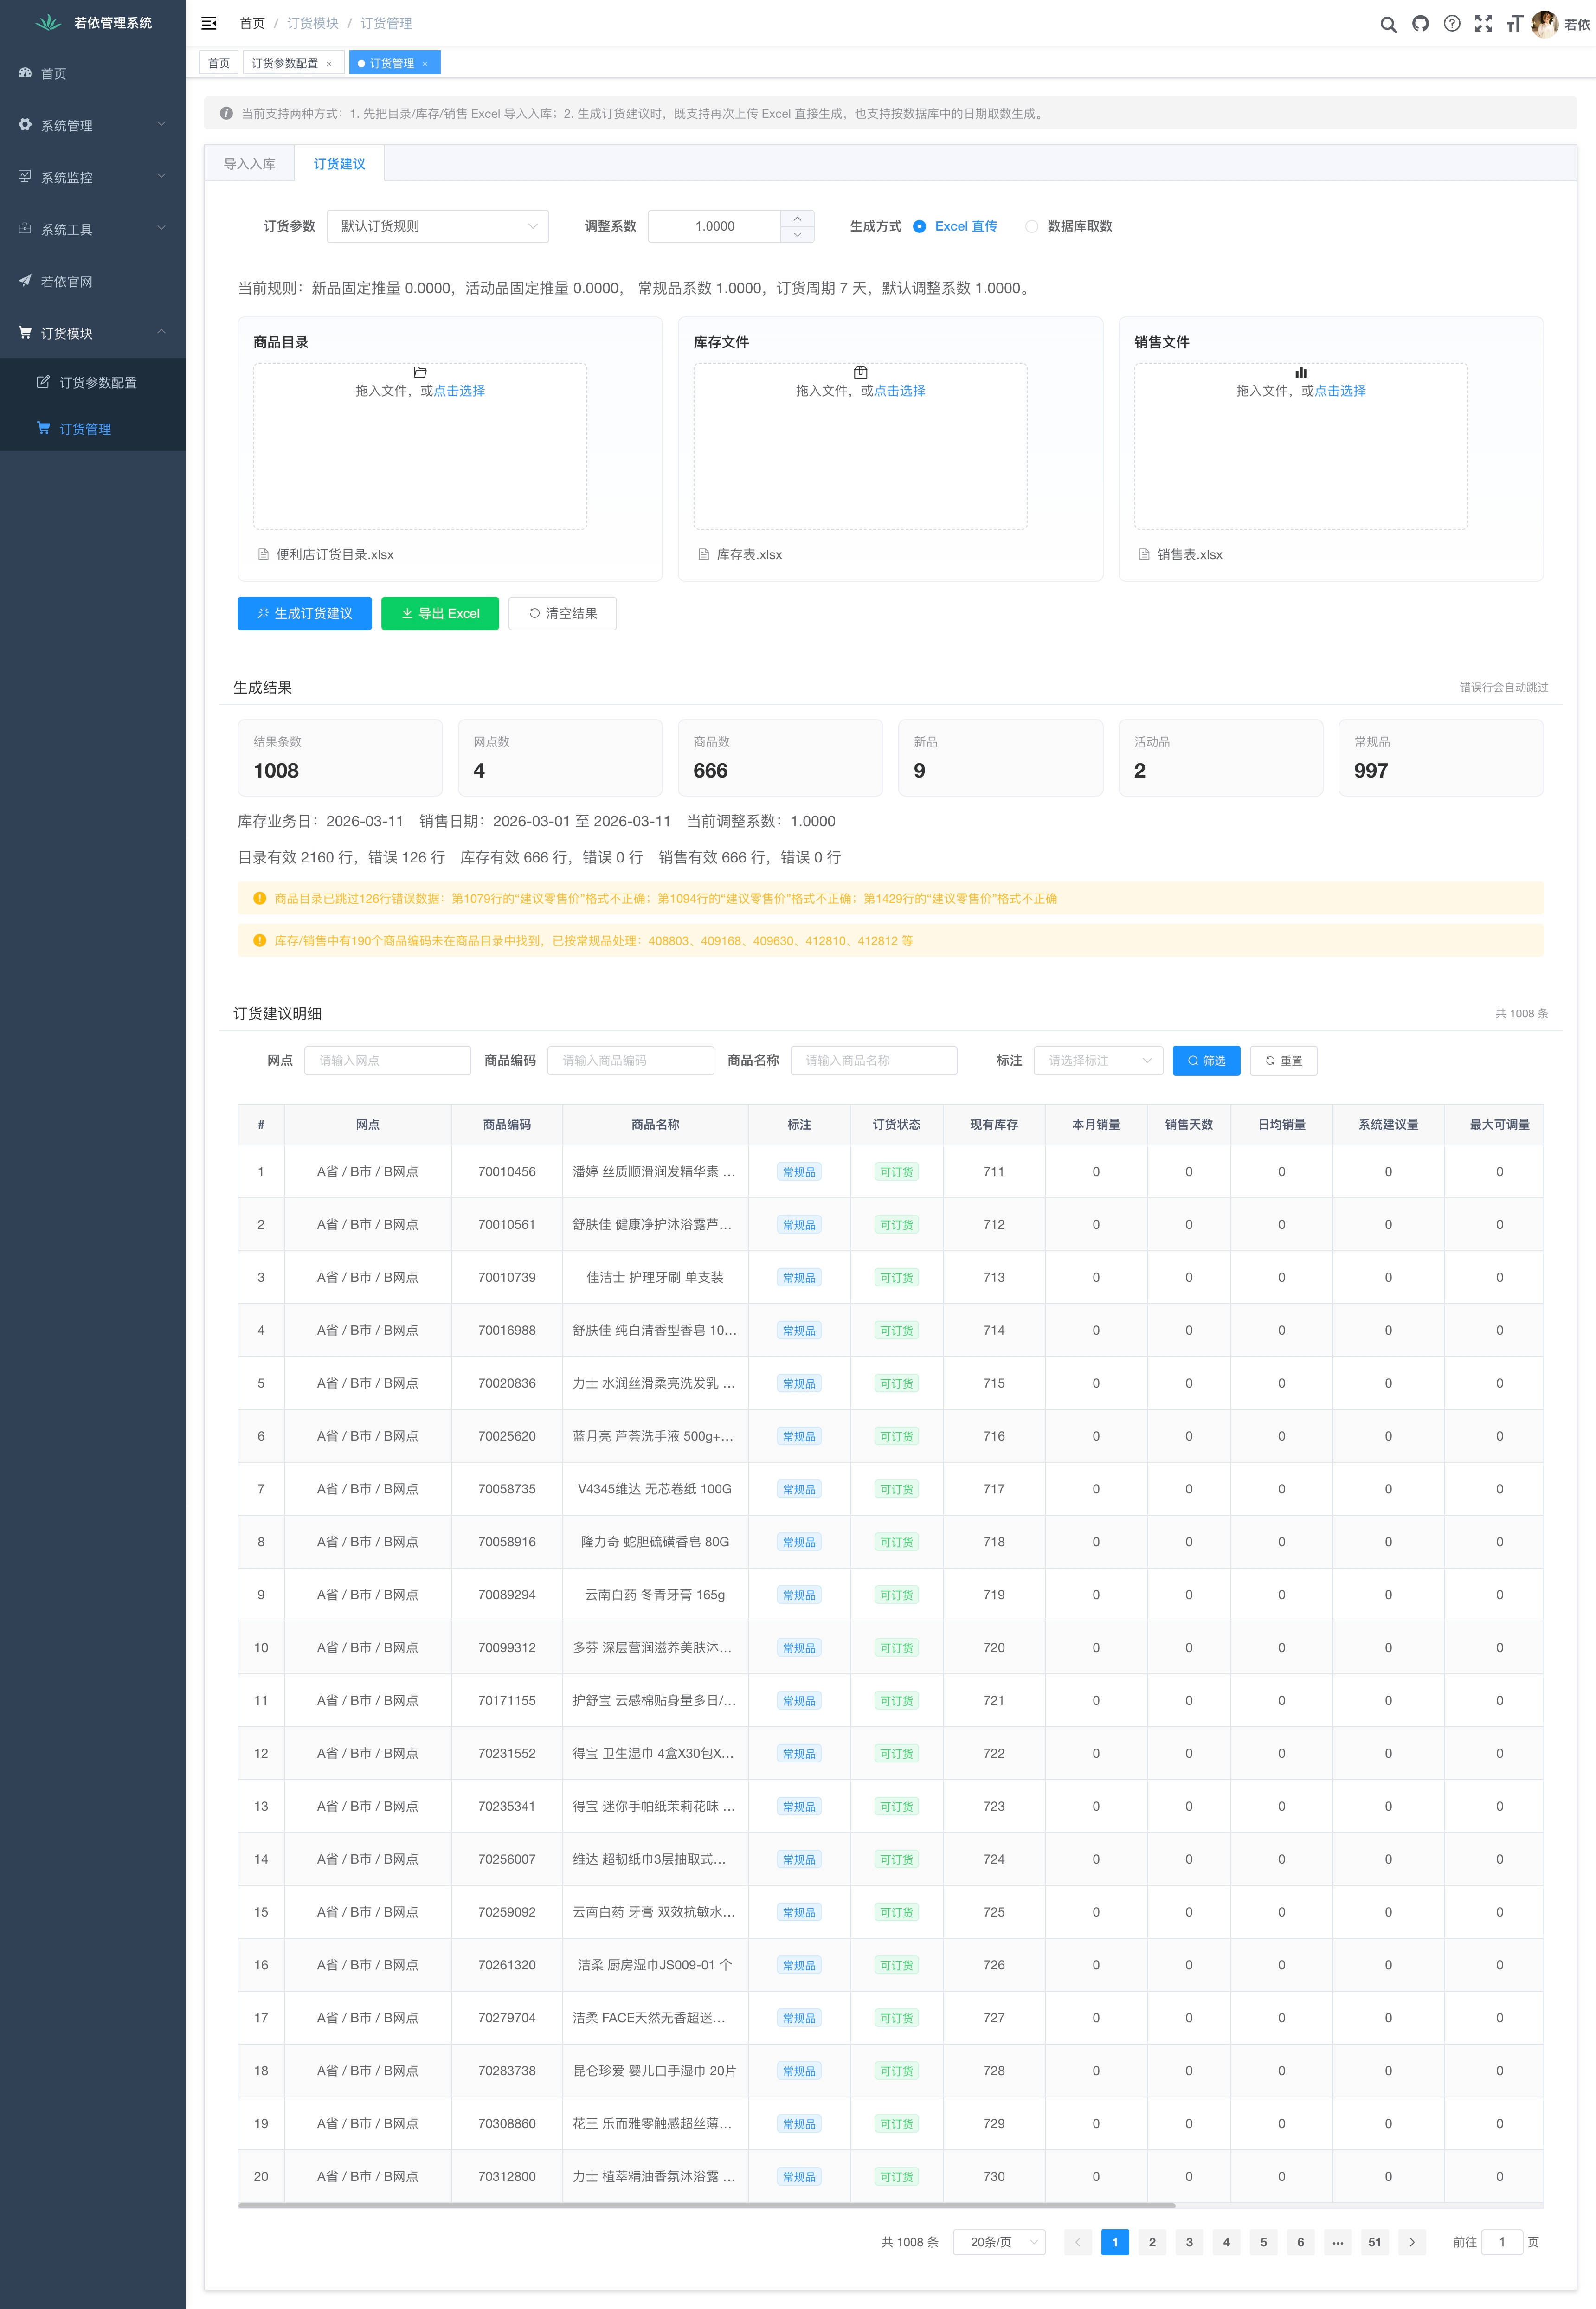Viewport: 1596px width, 2309px height.
Task: Toggle fullscreen mode icon
Action: tap(1484, 23)
